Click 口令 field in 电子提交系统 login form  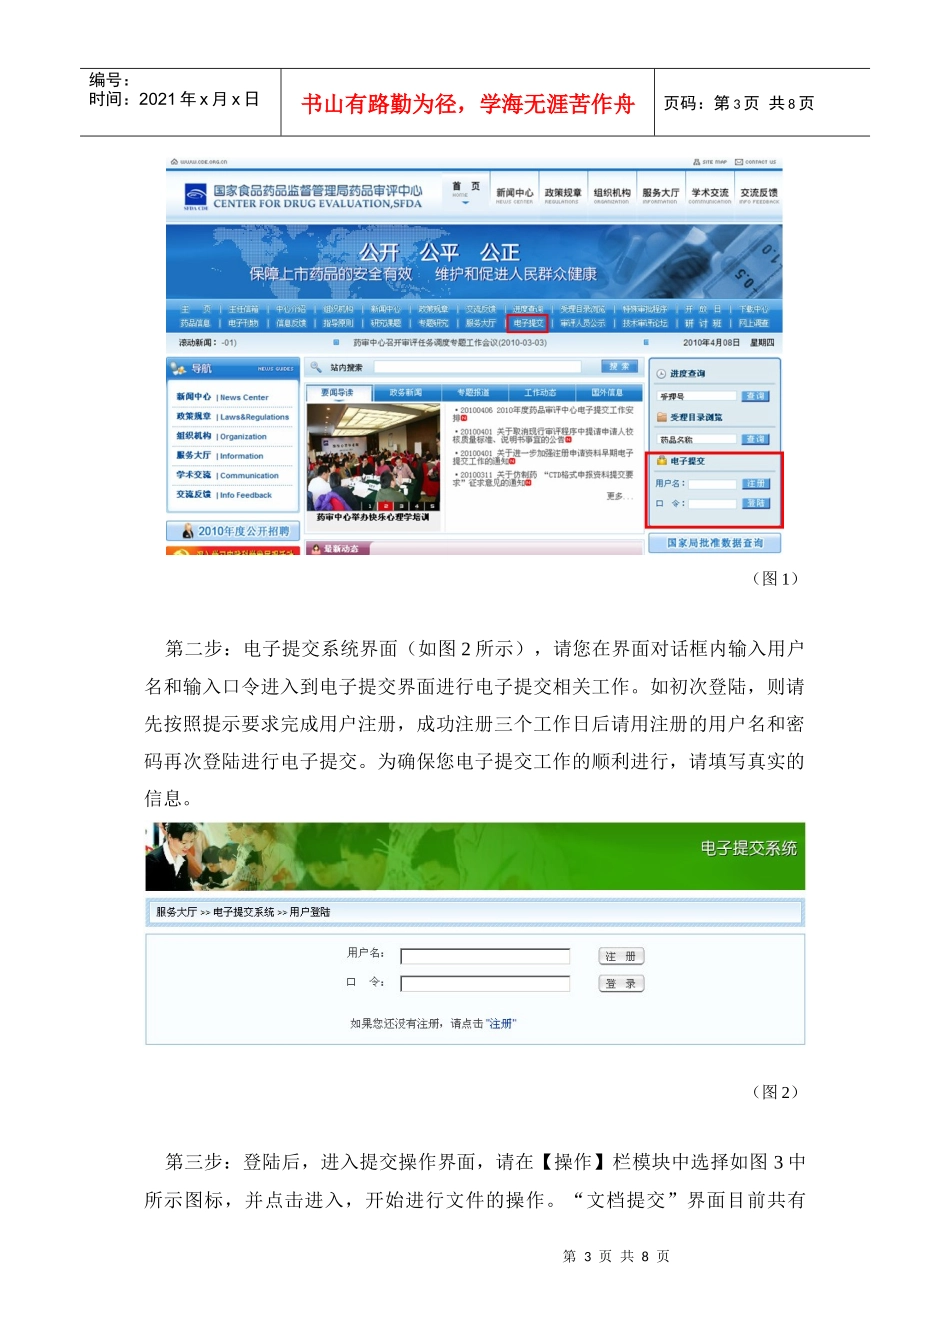(485, 984)
